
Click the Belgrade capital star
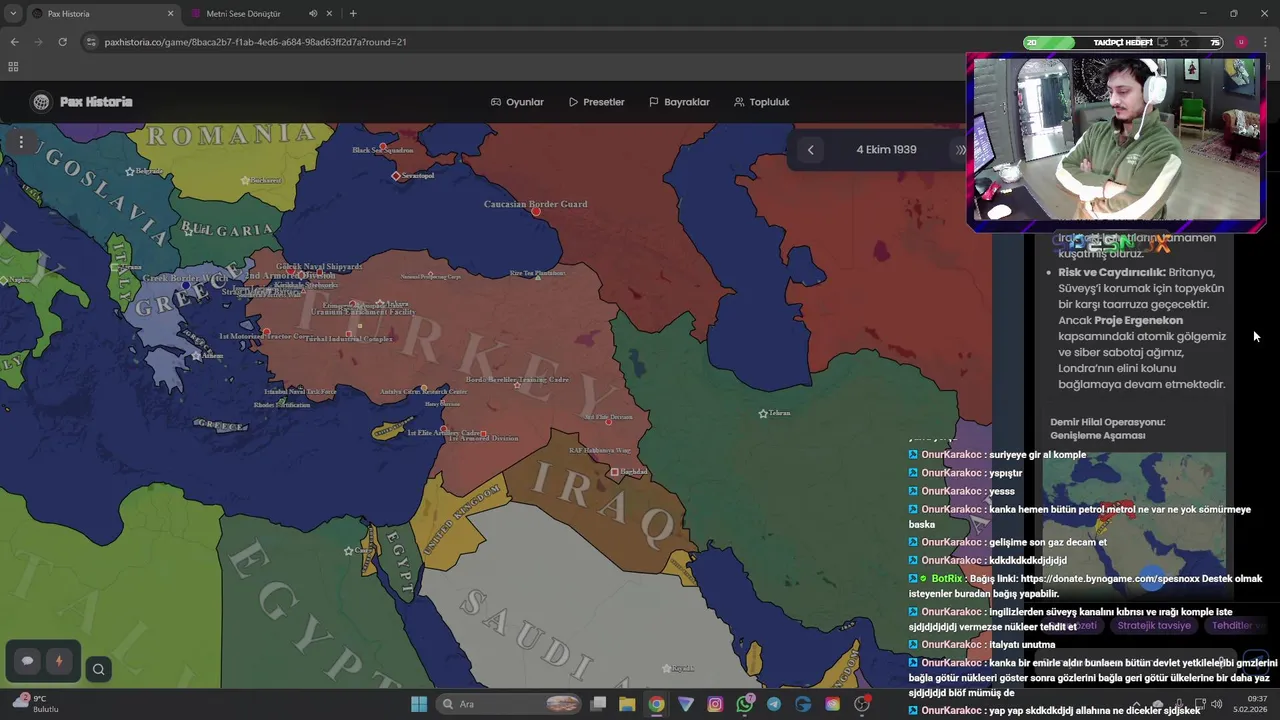tap(129, 172)
